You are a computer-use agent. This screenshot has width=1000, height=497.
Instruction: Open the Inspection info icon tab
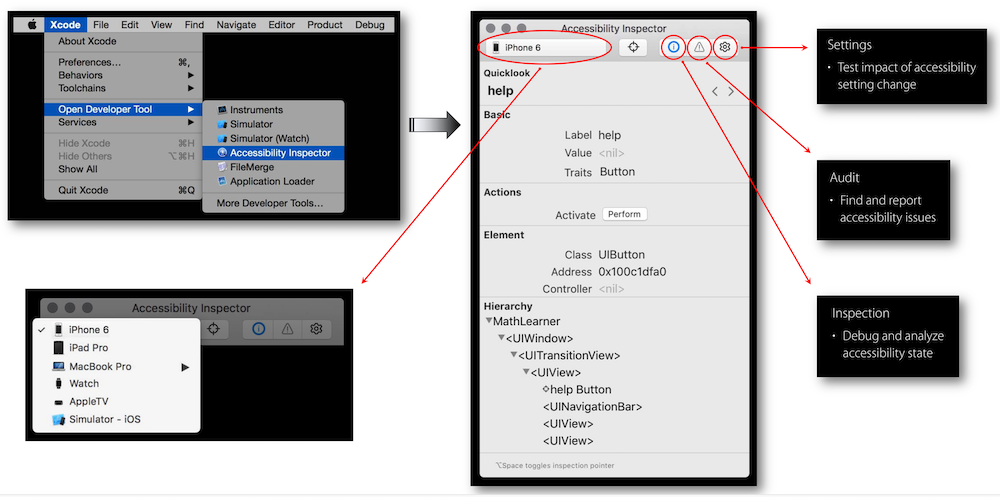(674, 47)
